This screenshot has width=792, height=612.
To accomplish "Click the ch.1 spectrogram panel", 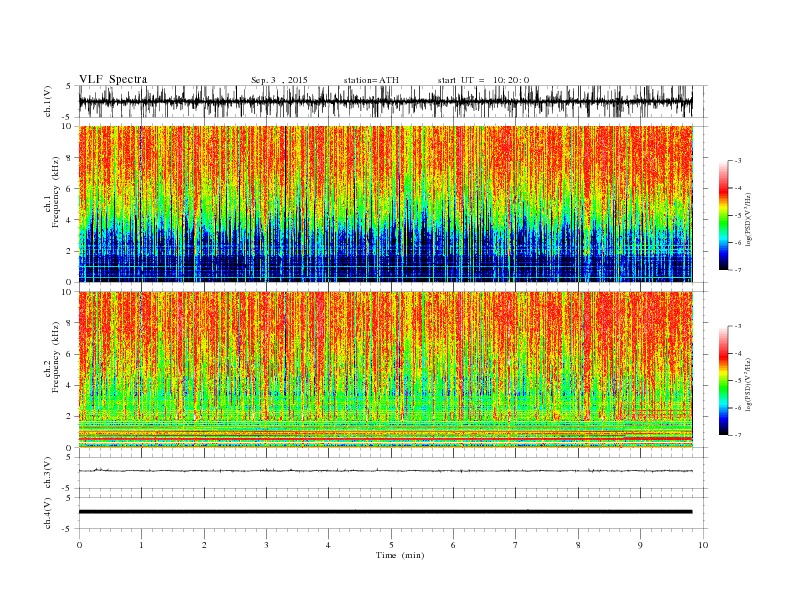I will [386, 204].
